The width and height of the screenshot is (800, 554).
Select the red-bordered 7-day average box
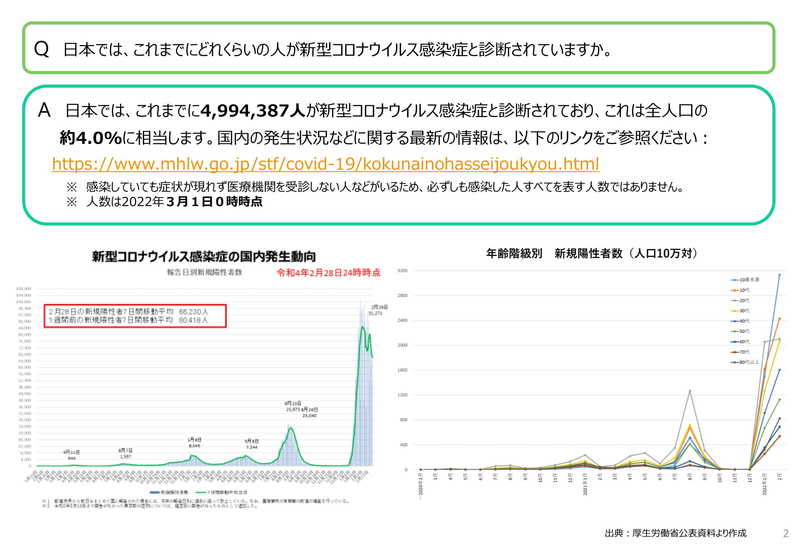(x=134, y=317)
